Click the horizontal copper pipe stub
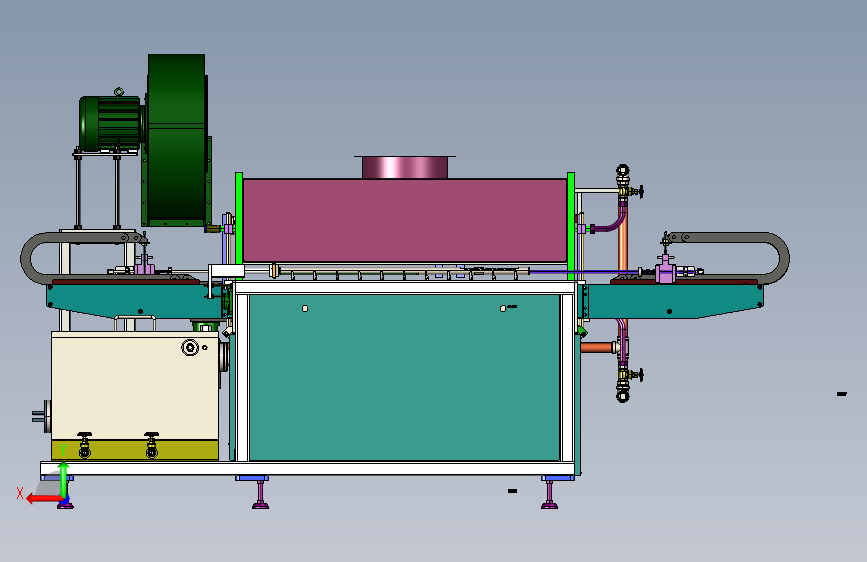 click(x=598, y=347)
